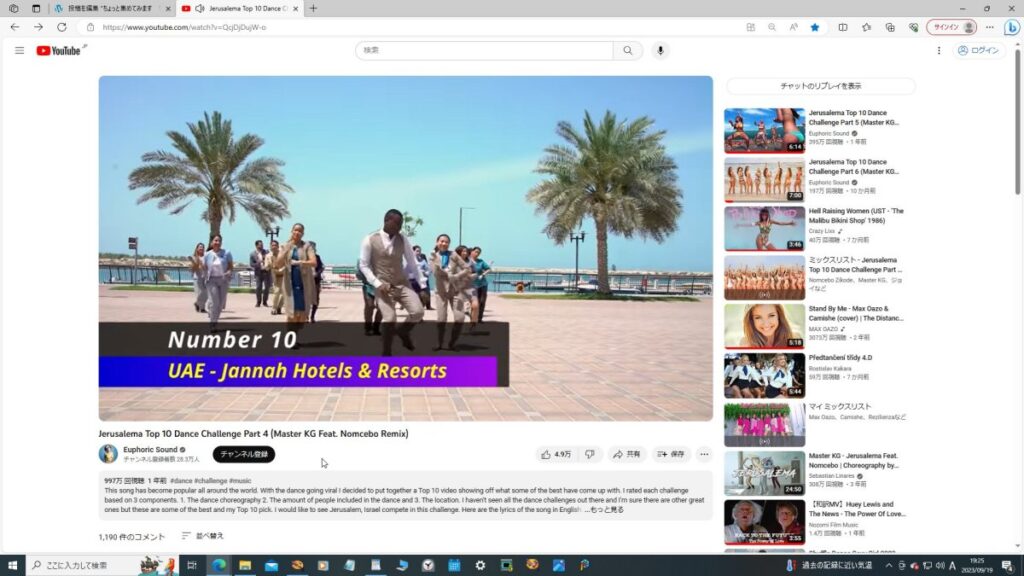Open the 1,190 件のコメント comments heading

132,537
